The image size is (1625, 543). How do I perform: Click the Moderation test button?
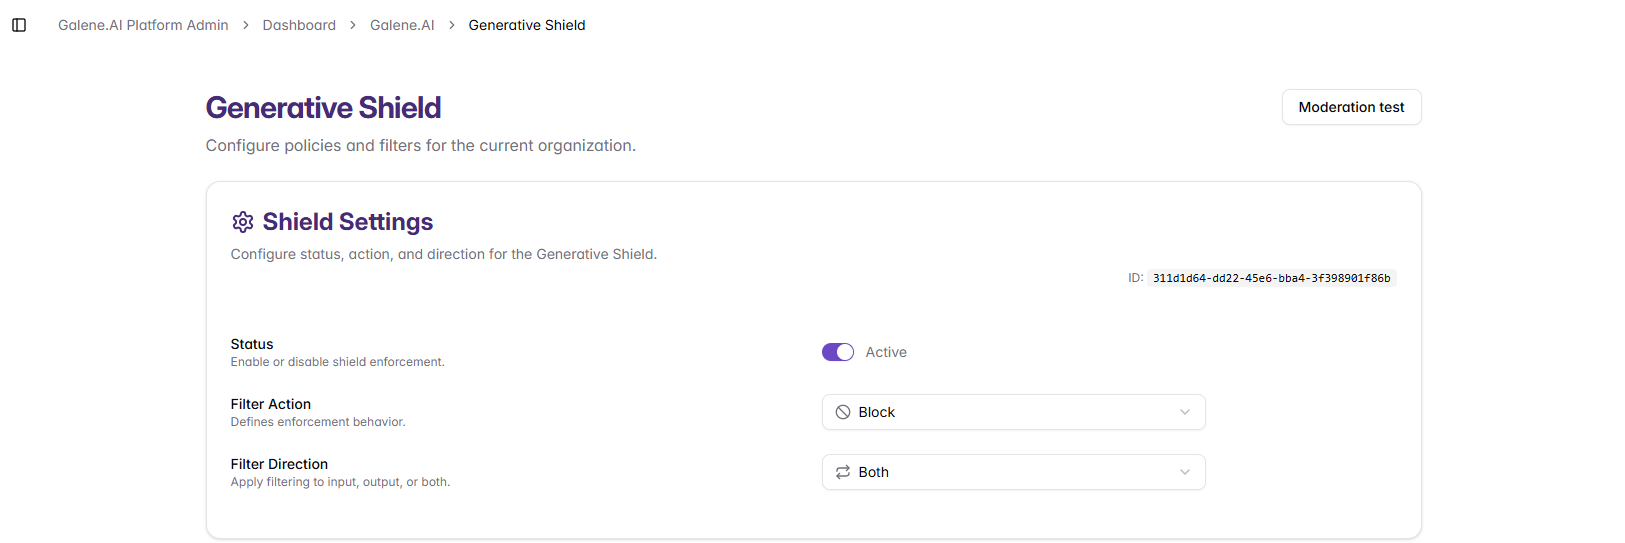pyautogui.click(x=1351, y=107)
